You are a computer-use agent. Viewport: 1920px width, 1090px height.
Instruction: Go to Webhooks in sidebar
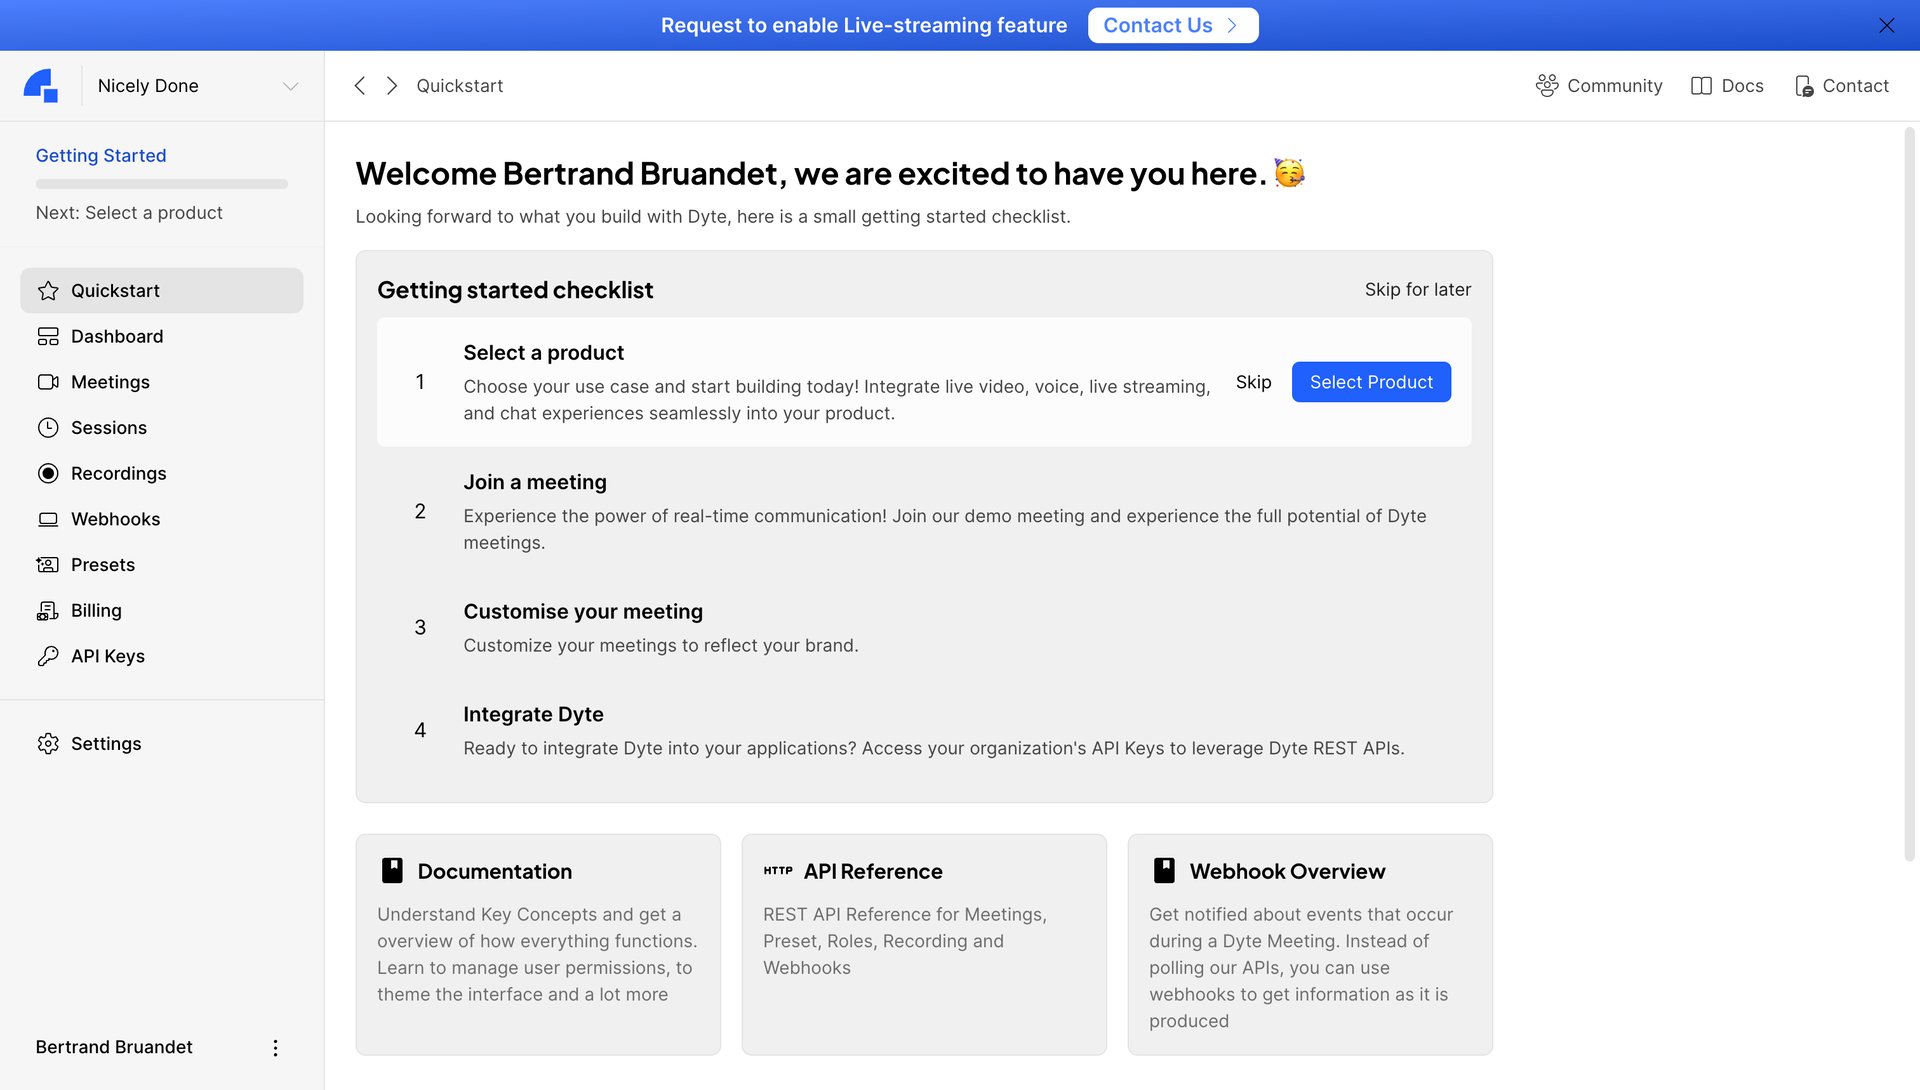pyautogui.click(x=115, y=519)
